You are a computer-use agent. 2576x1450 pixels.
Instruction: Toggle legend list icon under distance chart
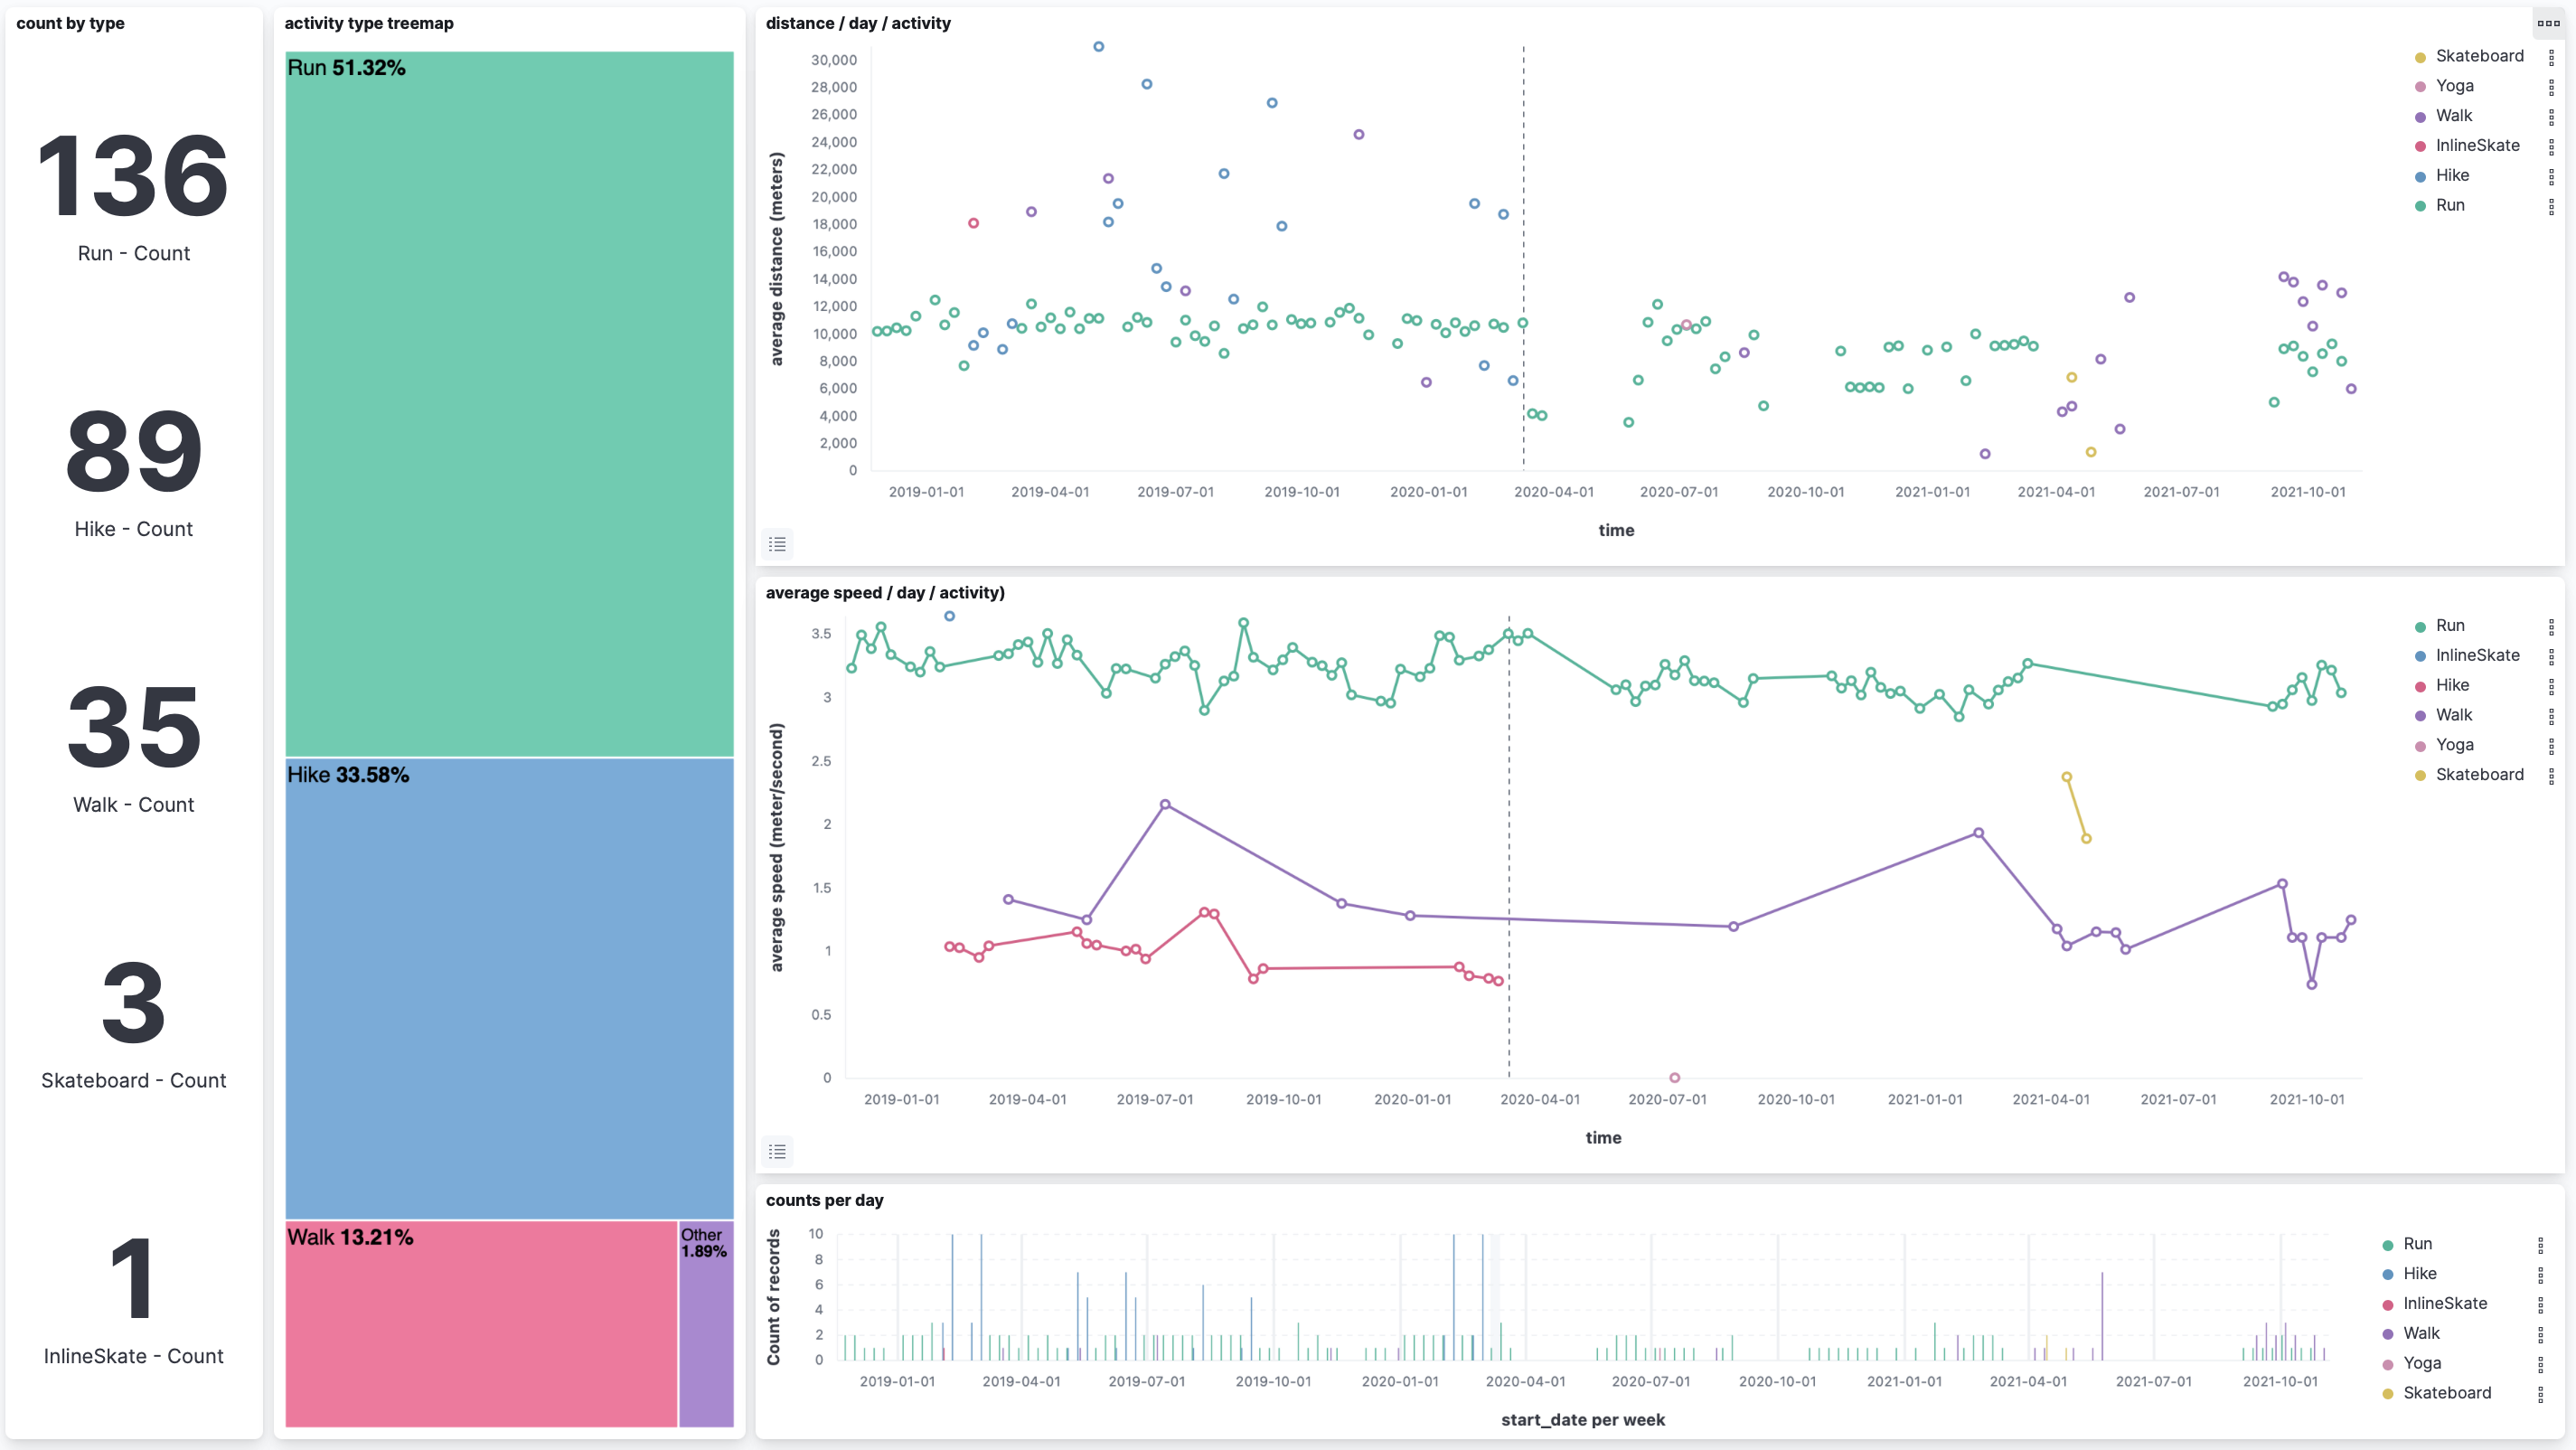(777, 544)
